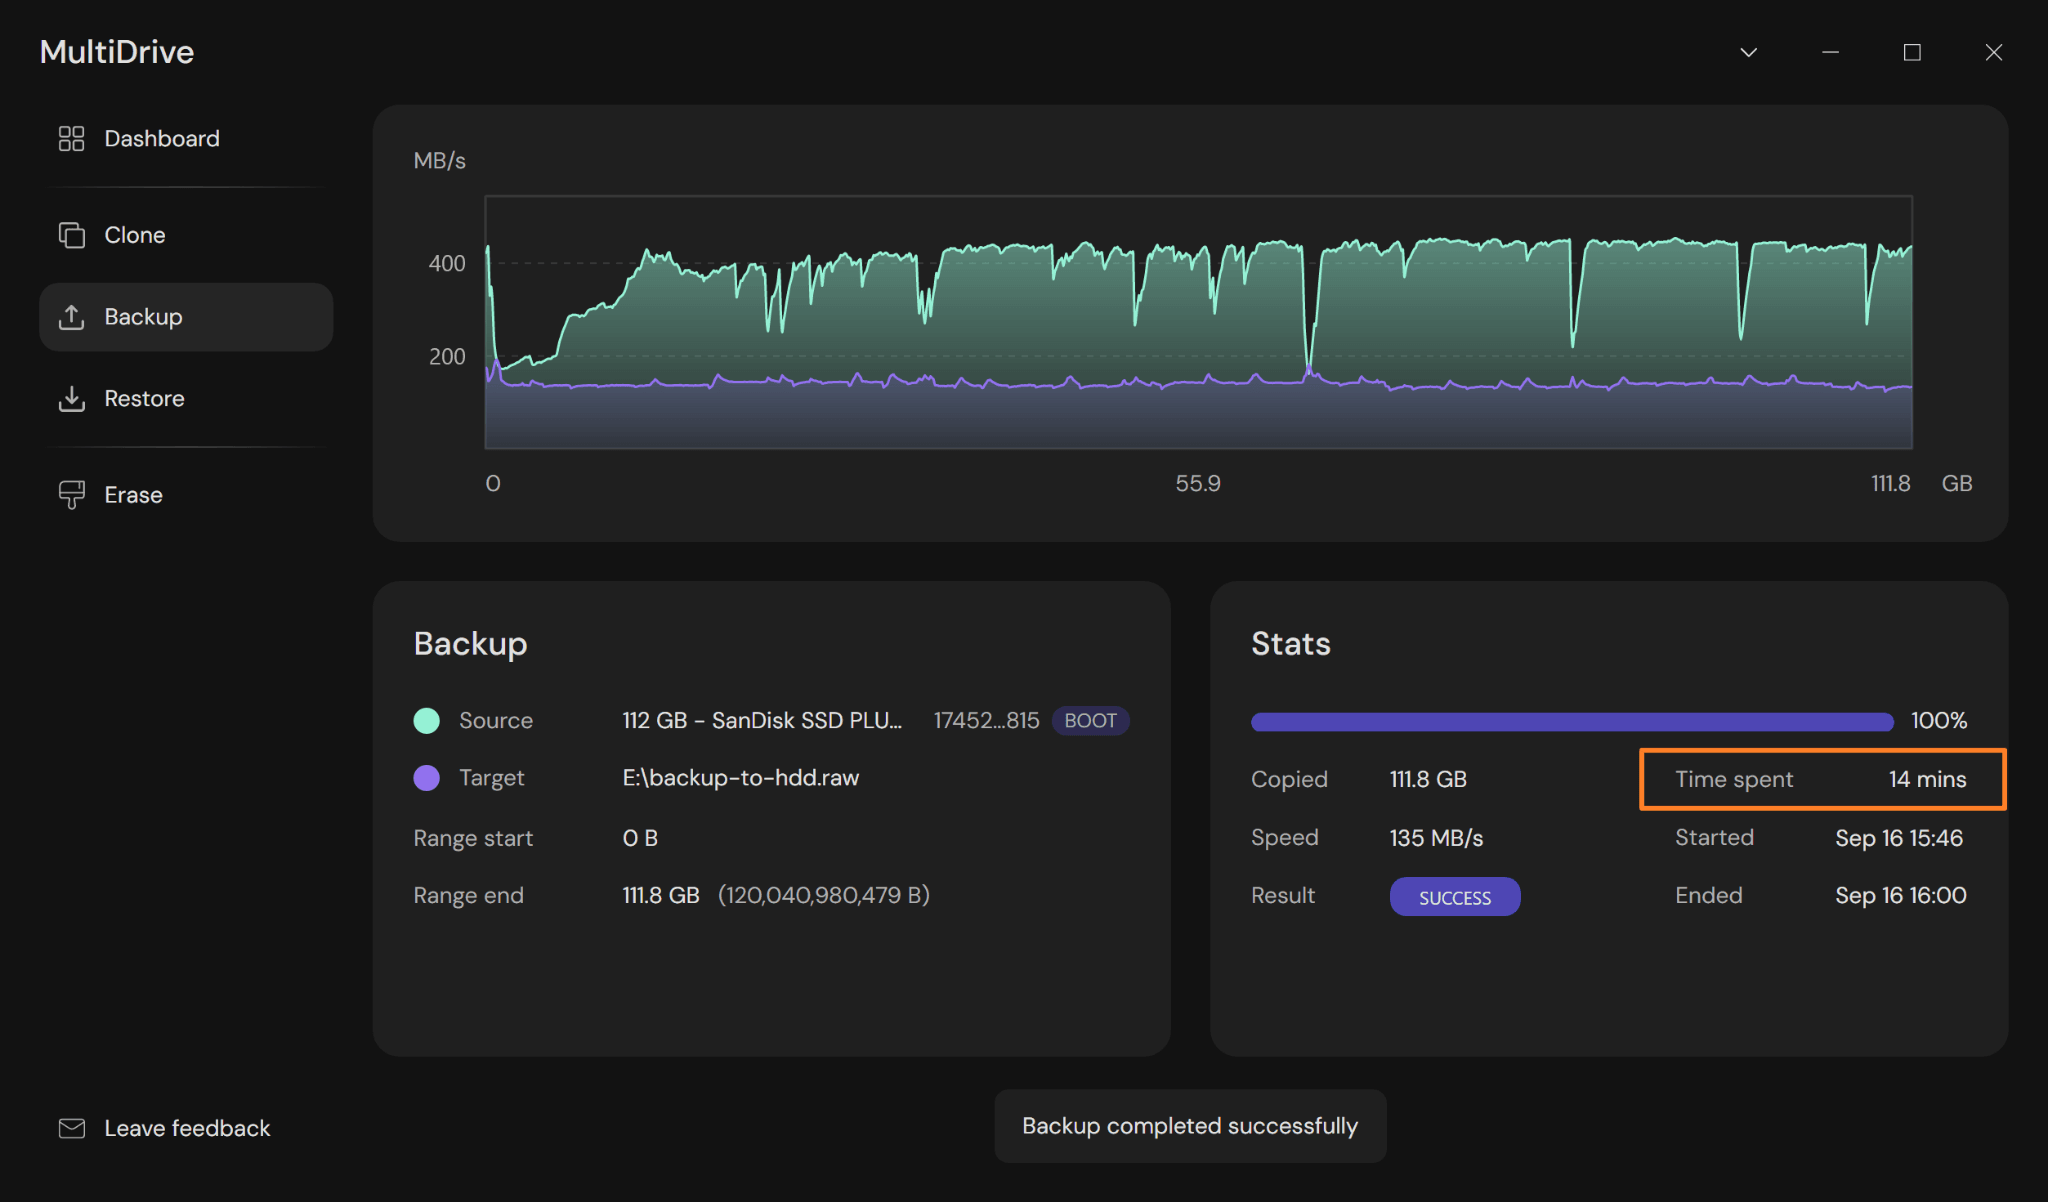This screenshot has height=1202, width=2048.
Task: Click the SUCCESS result badge
Action: coord(1455,897)
